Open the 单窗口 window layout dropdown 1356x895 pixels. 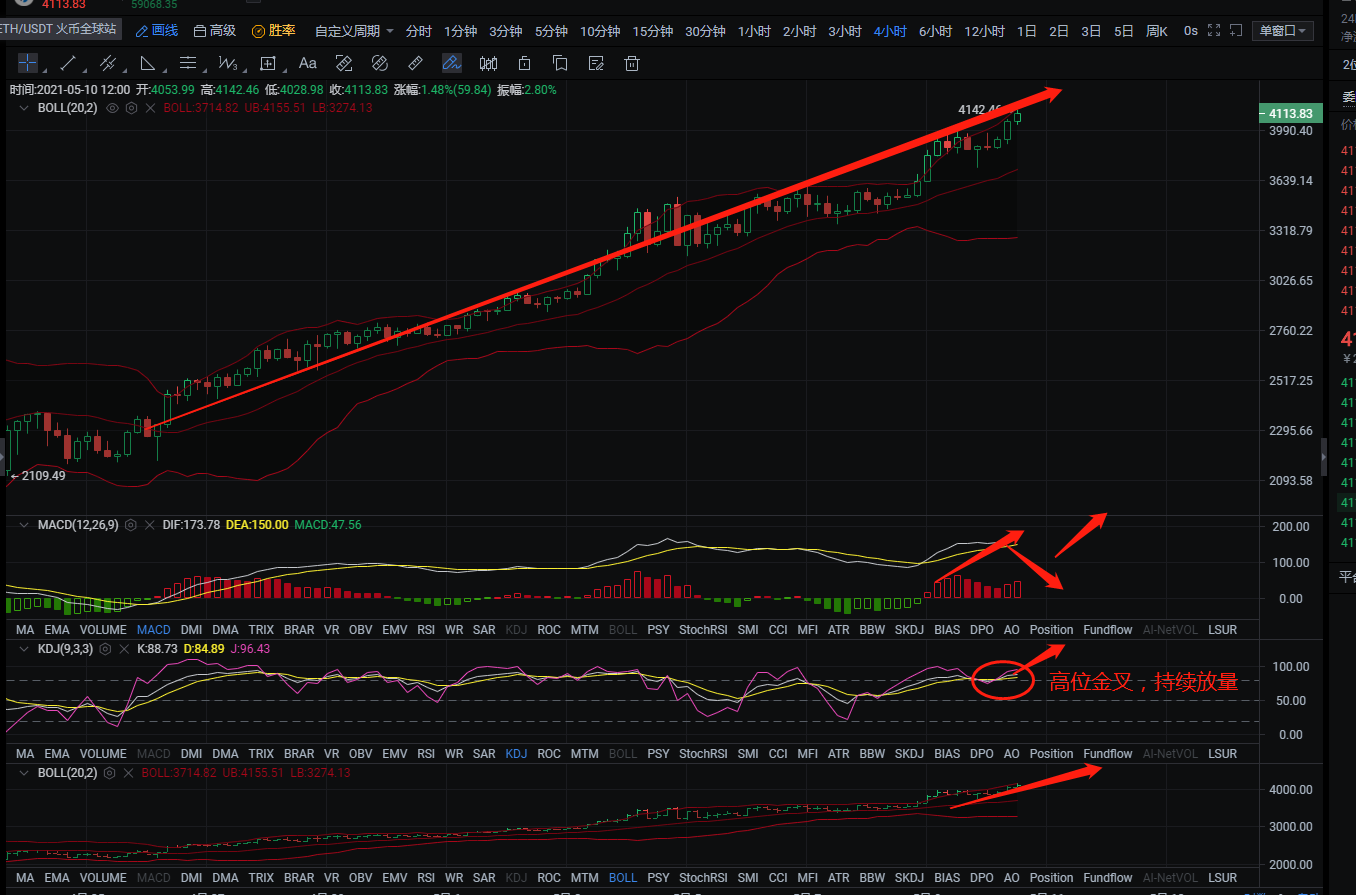(1283, 31)
